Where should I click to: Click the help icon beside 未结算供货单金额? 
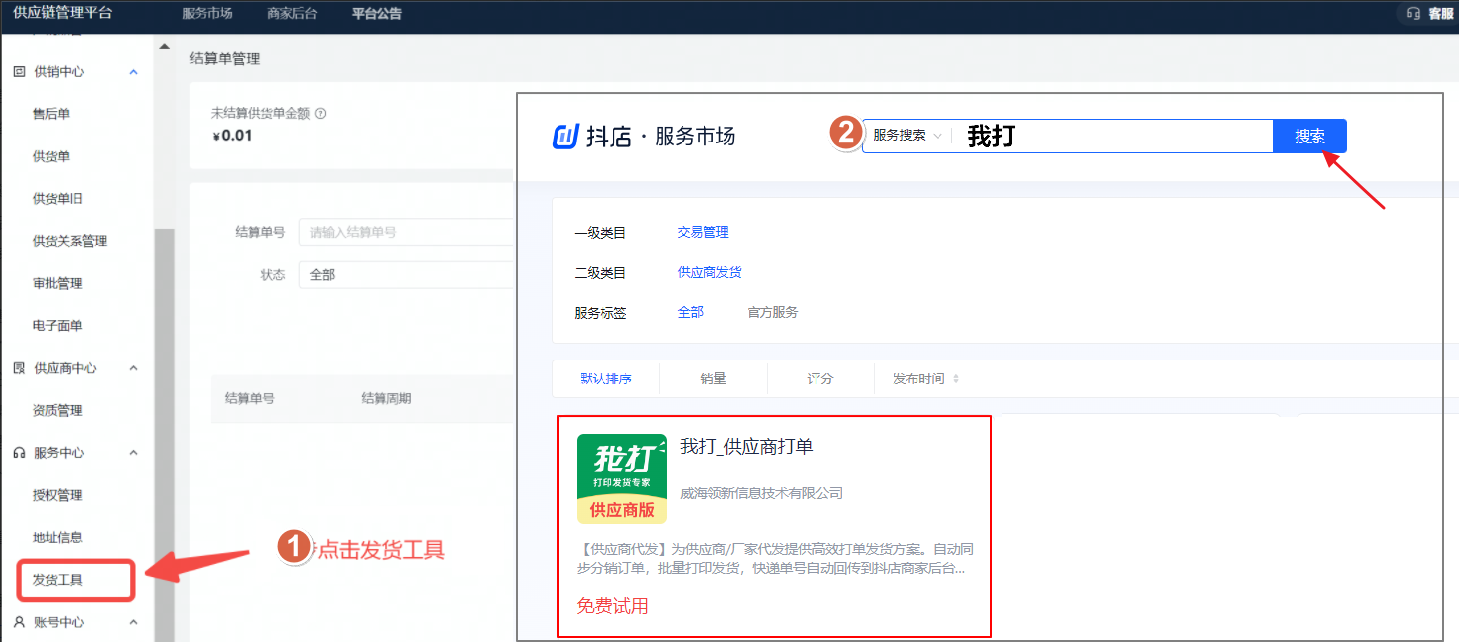(x=321, y=114)
